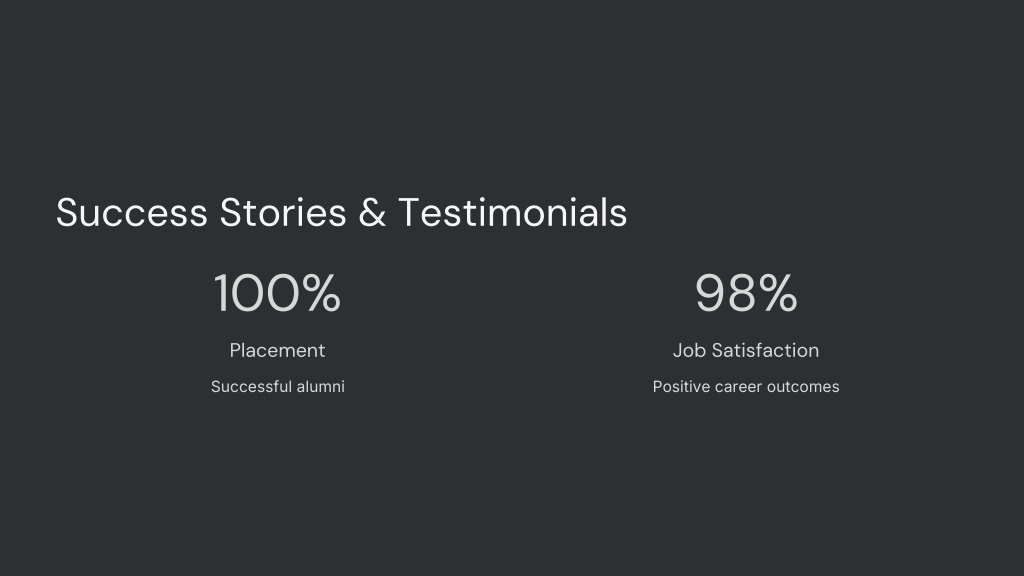
Task: Click the percent sign after 98
Action: [x=778, y=293]
